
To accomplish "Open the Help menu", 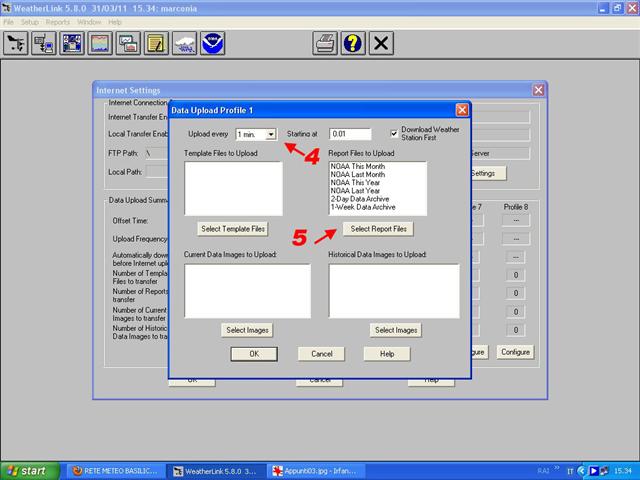I will [115, 22].
